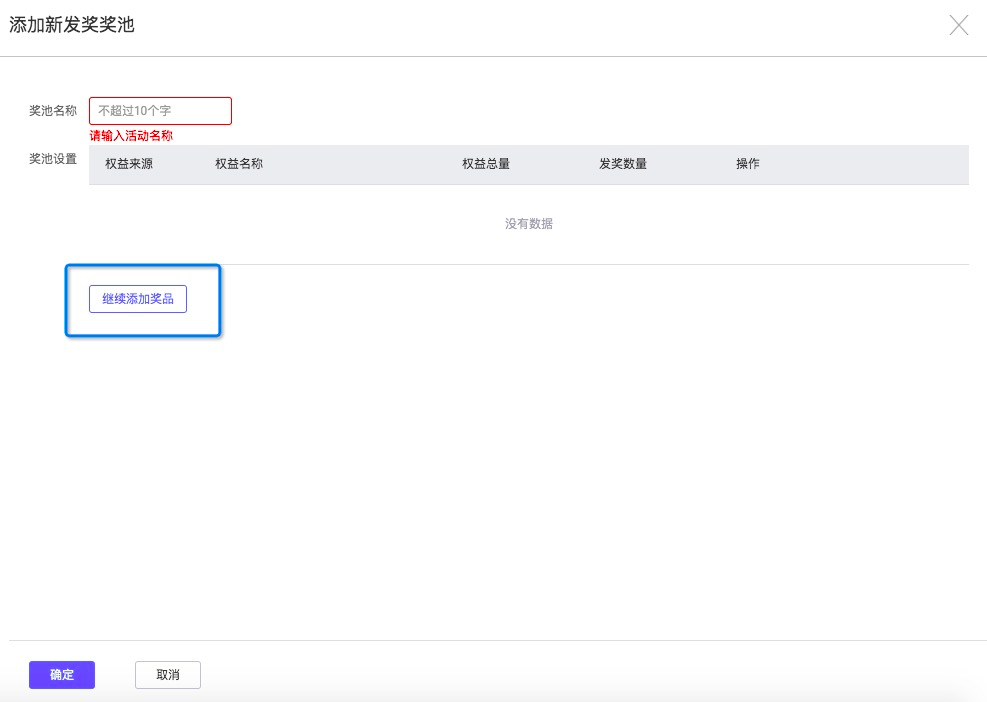Select the 权益来源 column header
The height and width of the screenshot is (702, 987).
[129, 164]
